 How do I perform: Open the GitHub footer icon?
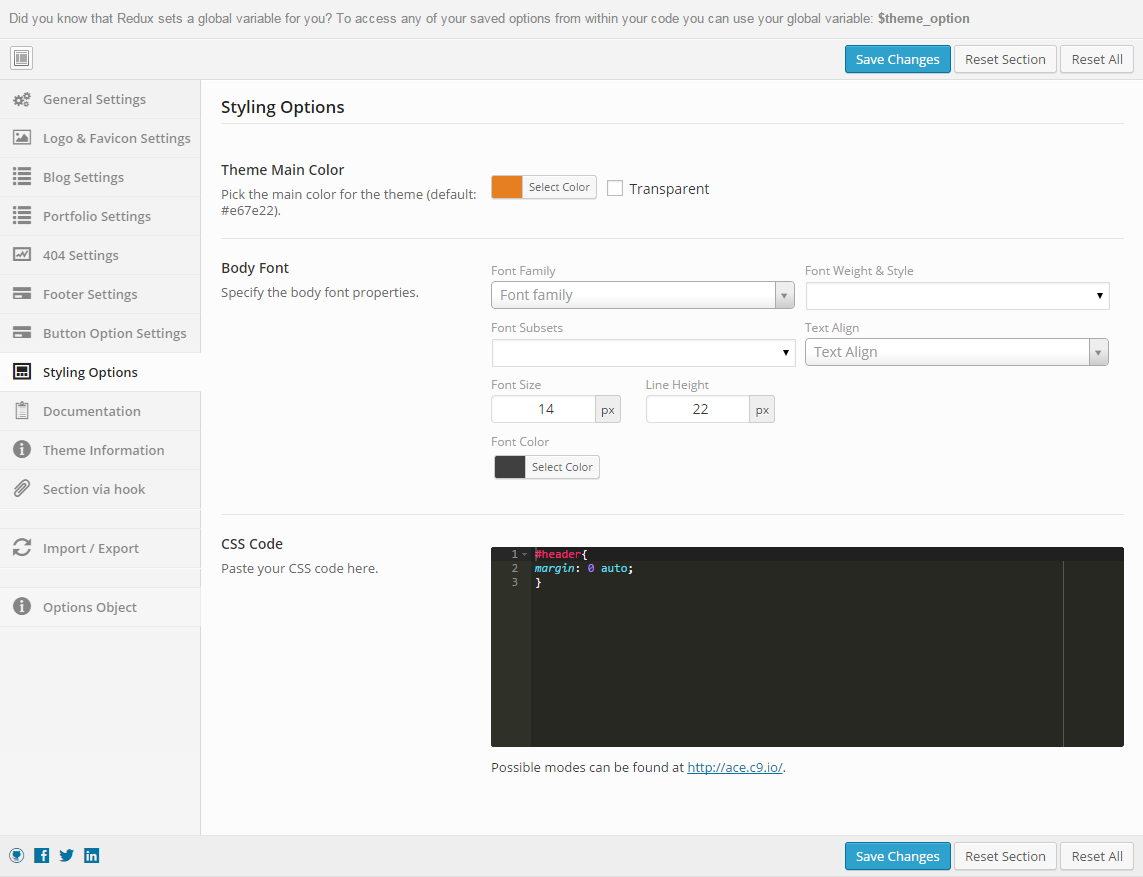[x=17, y=856]
